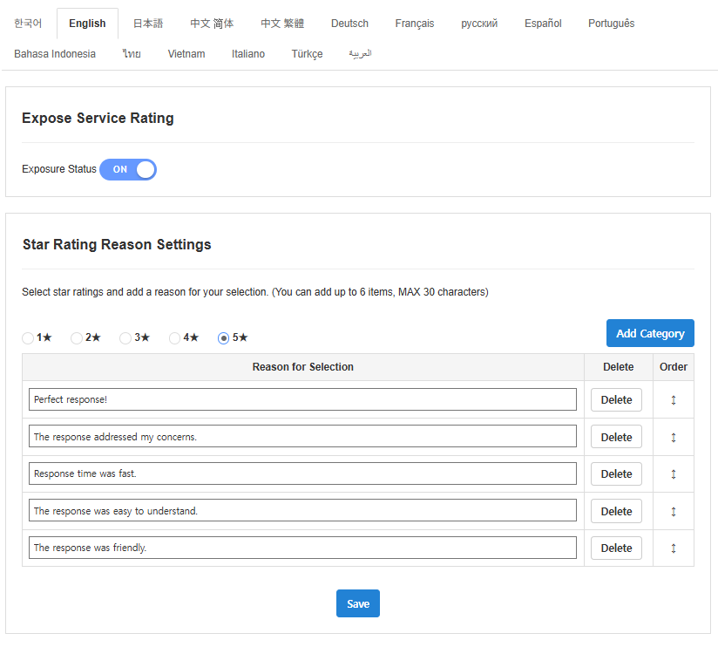The width and height of the screenshot is (718, 646).
Task: Select the 1★ rating radio button
Action: tap(28, 338)
